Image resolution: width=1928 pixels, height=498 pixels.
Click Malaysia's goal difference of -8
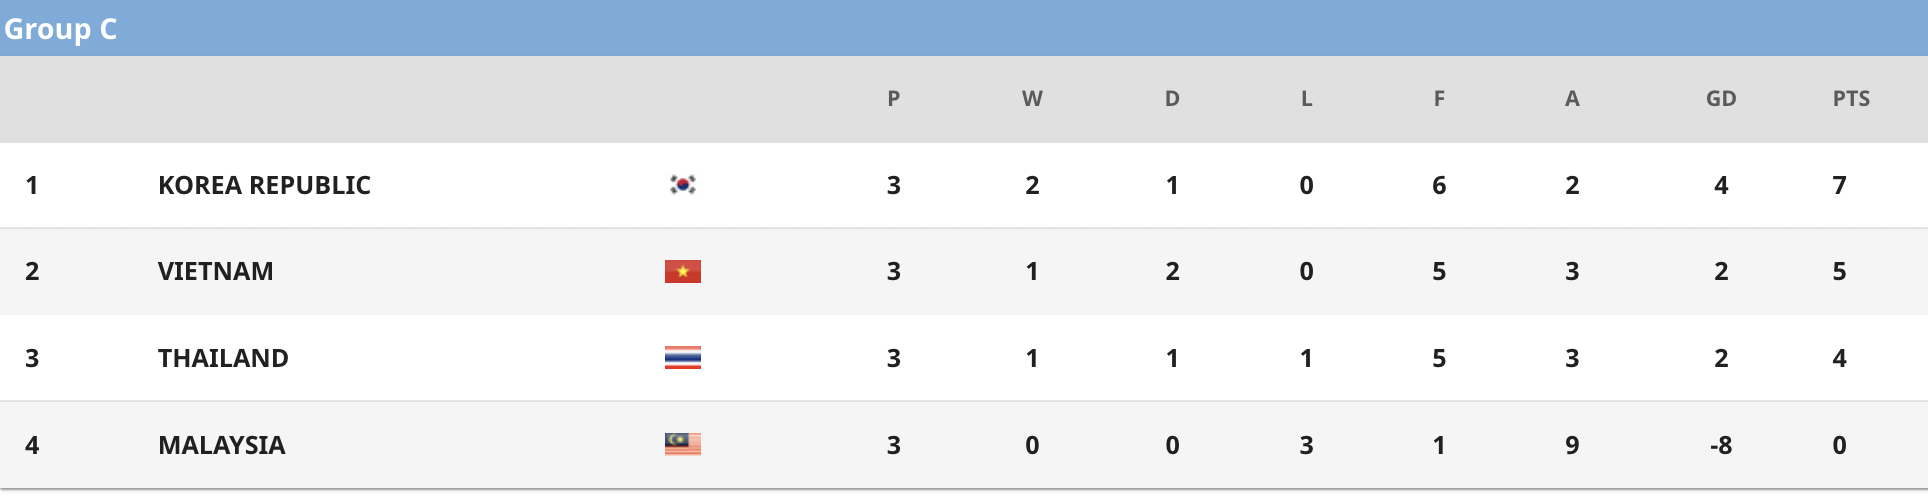pyautogui.click(x=1721, y=445)
